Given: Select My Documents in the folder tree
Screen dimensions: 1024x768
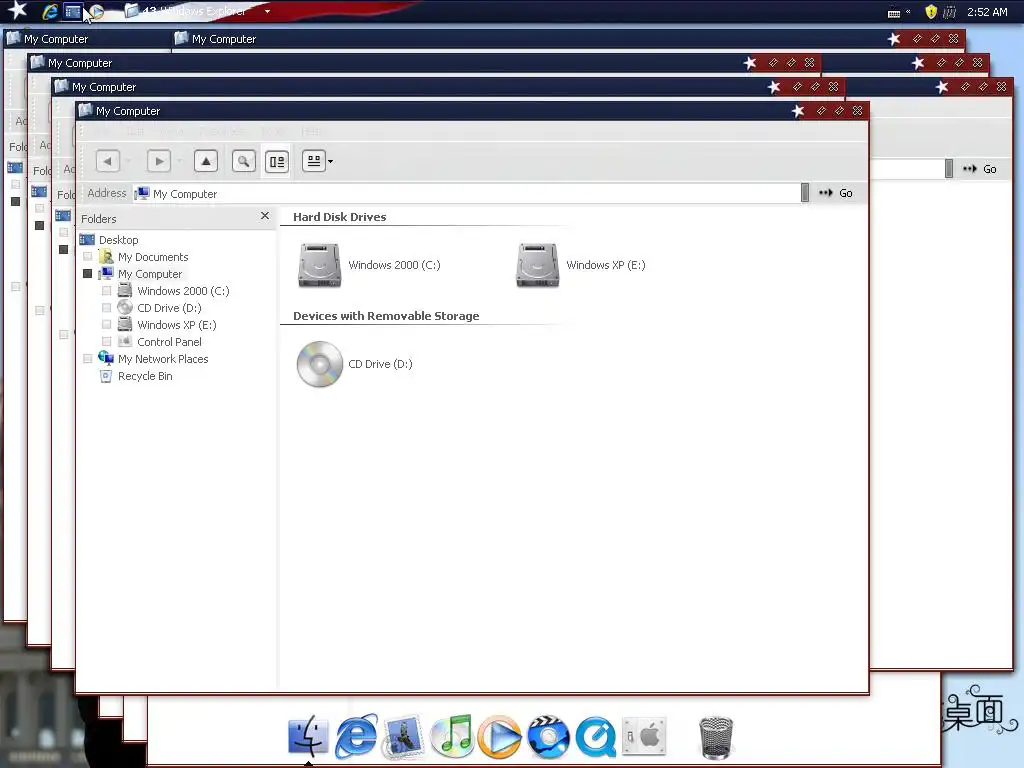Looking at the screenshot, I should (x=153, y=257).
